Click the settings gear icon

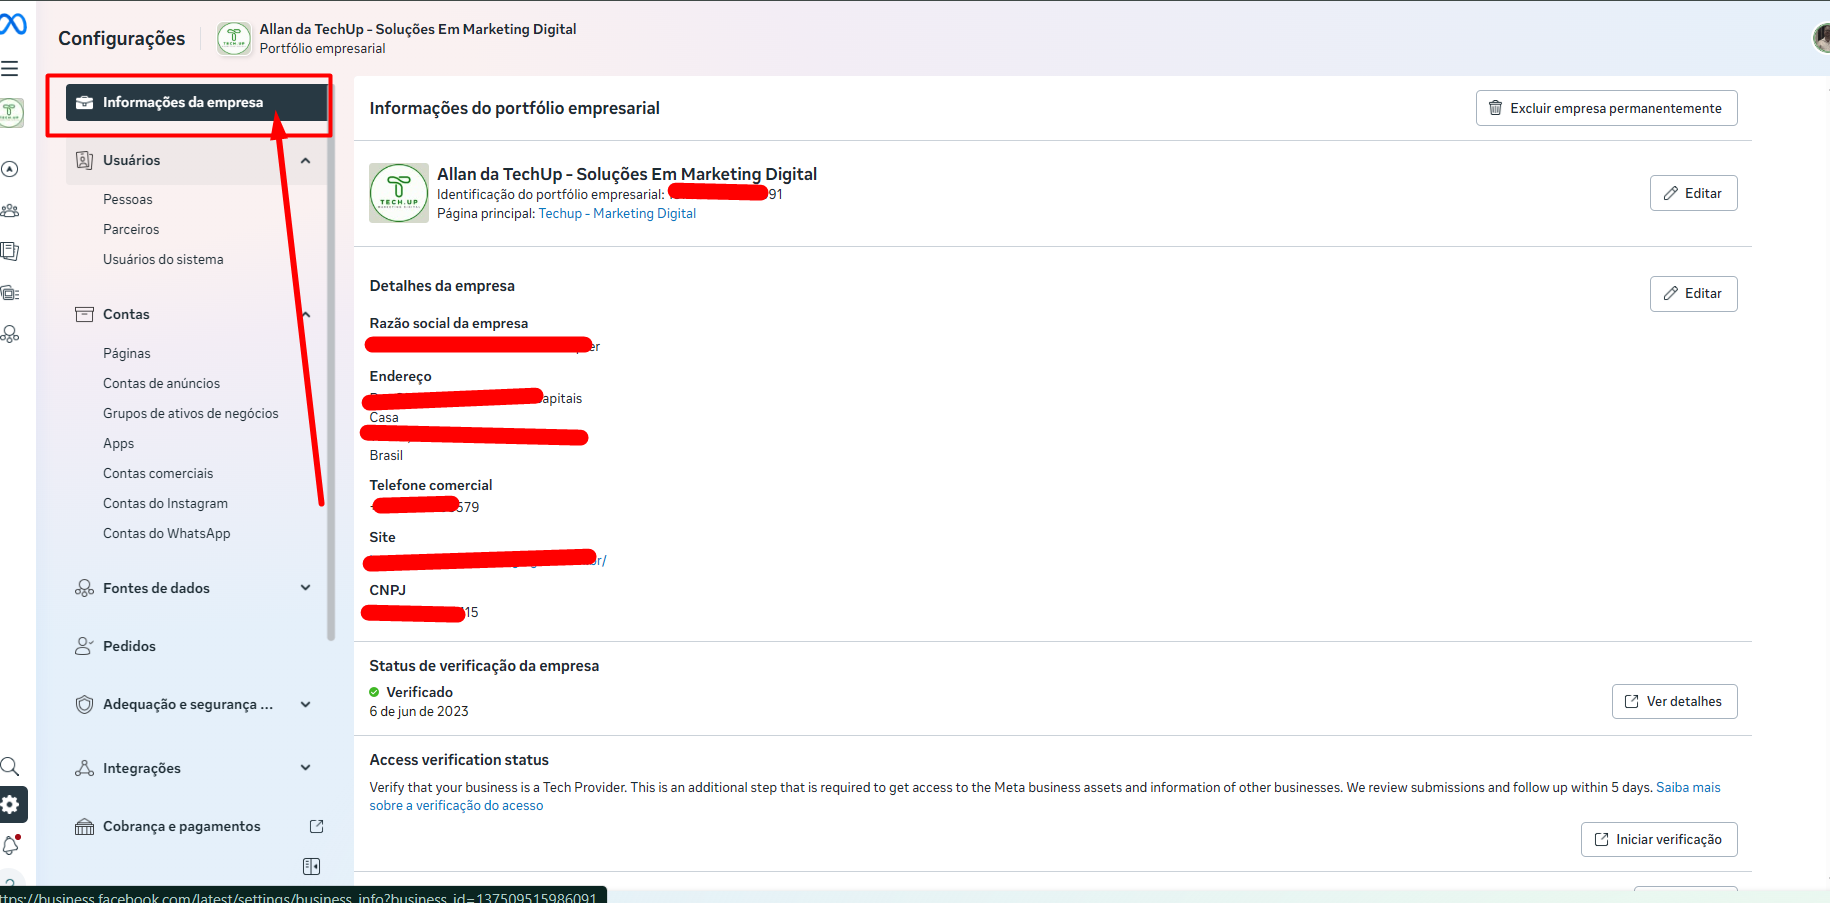pyautogui.click(x=11, y=805)
